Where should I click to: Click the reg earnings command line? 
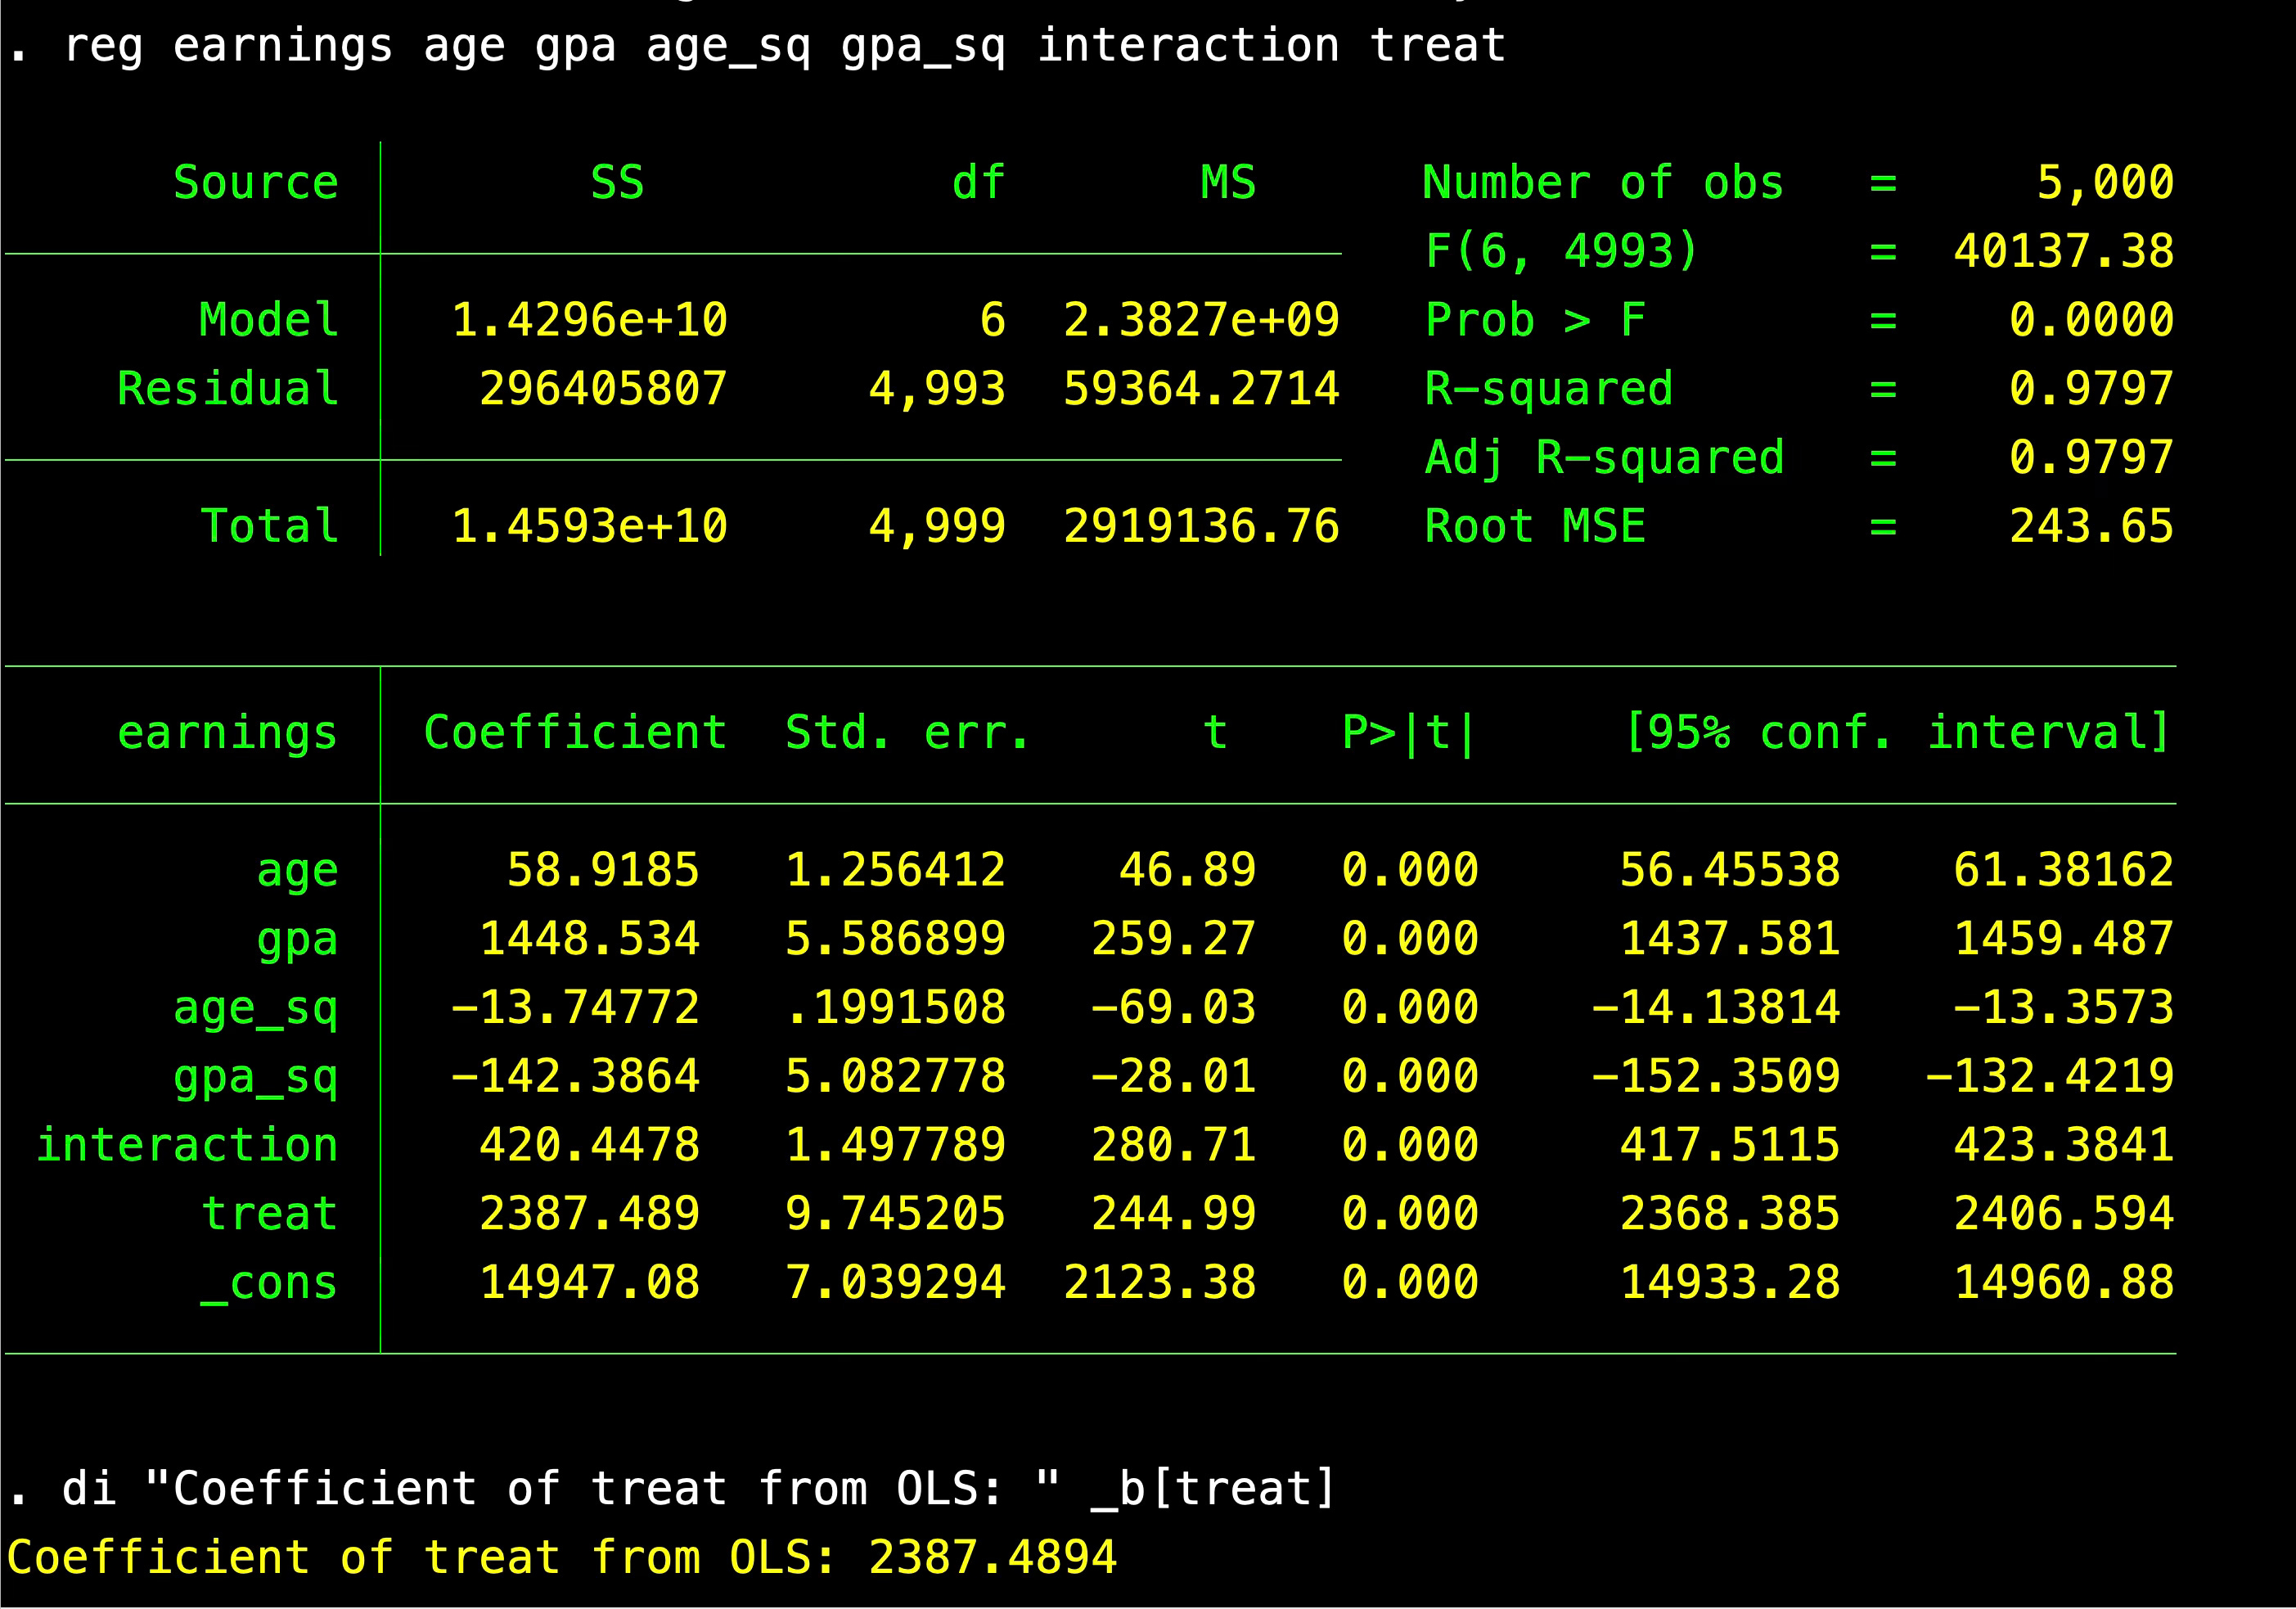pyautogui.click(x=756, y=46)
